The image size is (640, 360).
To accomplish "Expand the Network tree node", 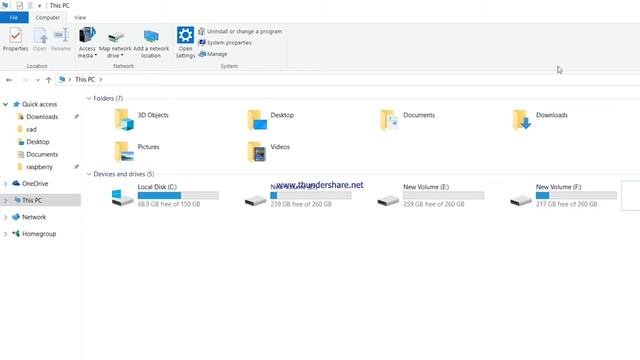I will 5,218.
